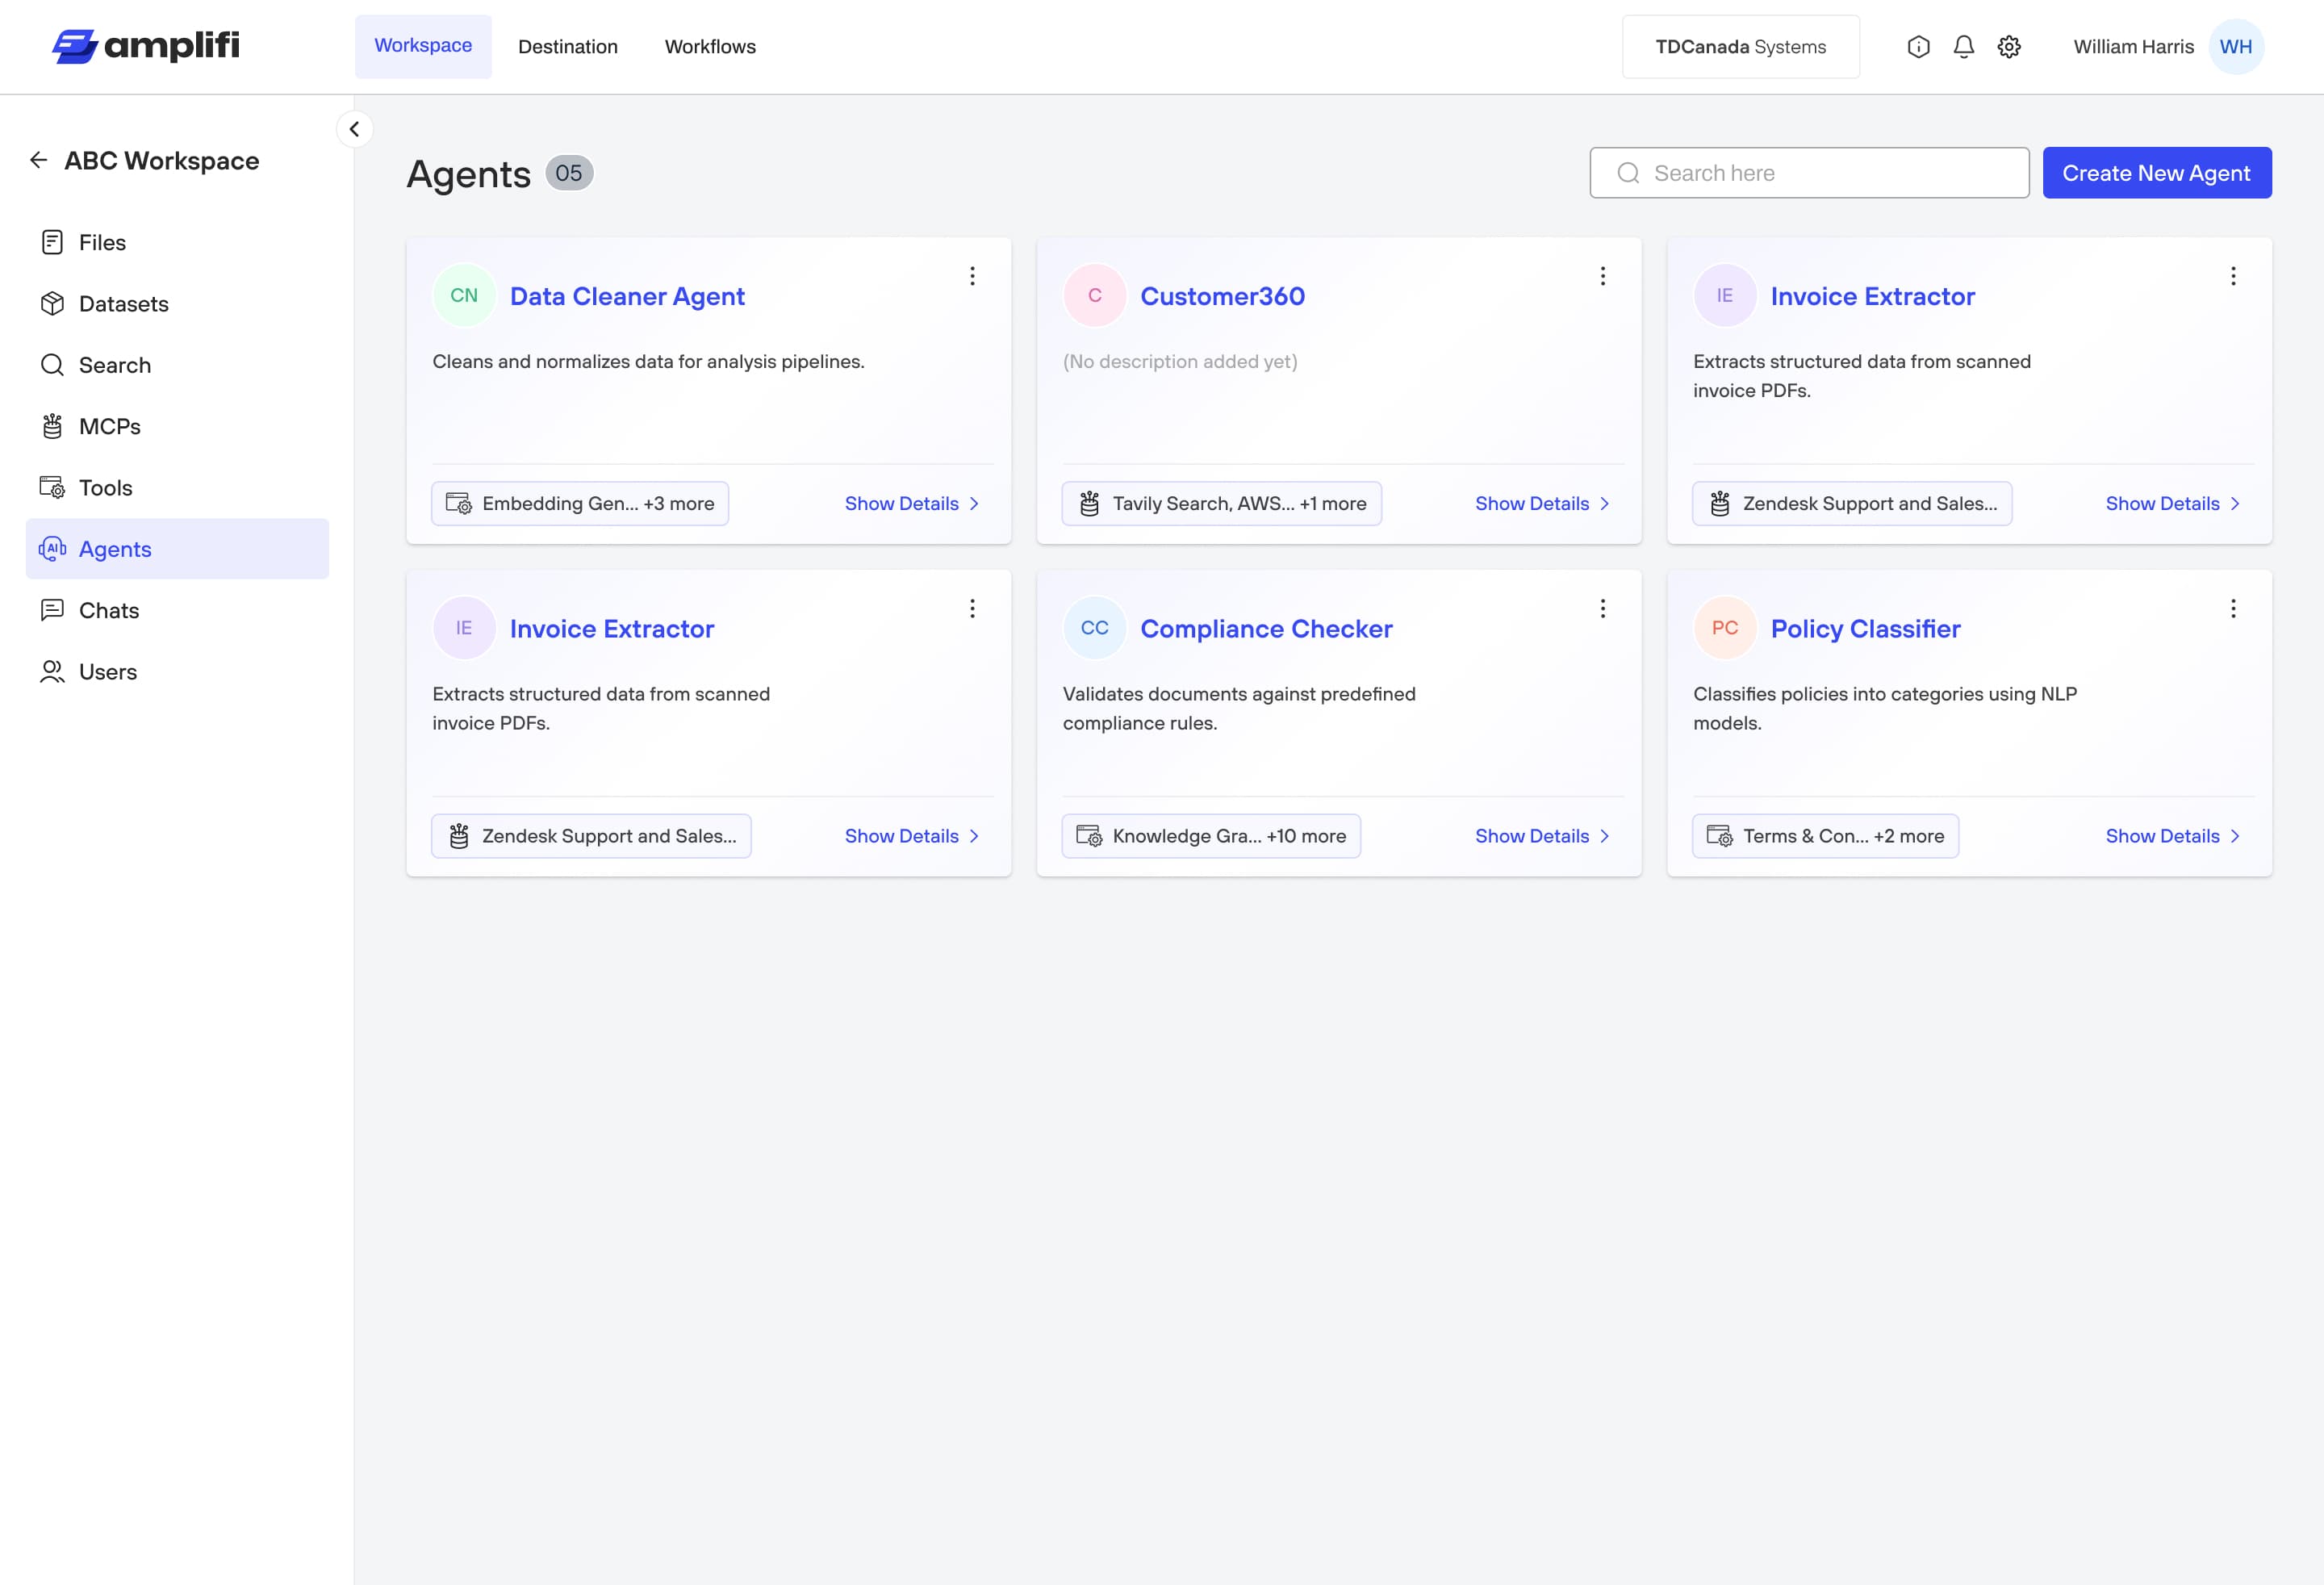Click the Agents AI icon
This screenshot has height=1585, width=2324.
tap(52, 549)
